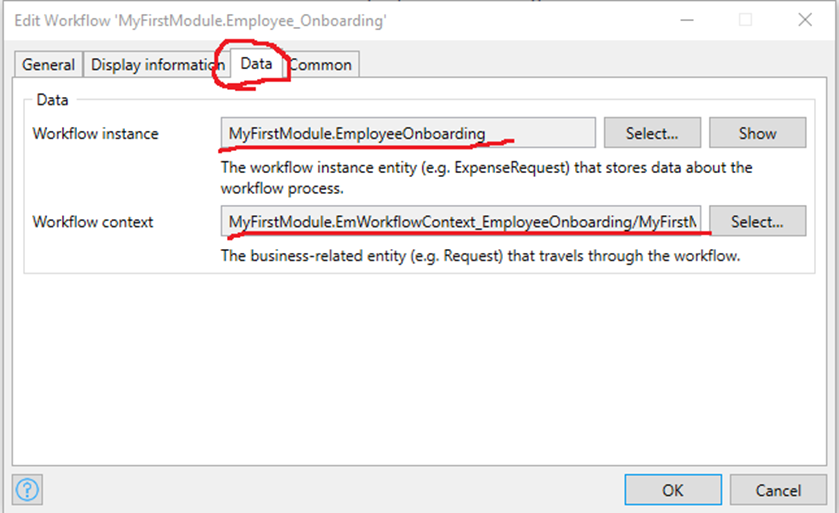Click Select button for Workflow instance

(x=652, y=133)
